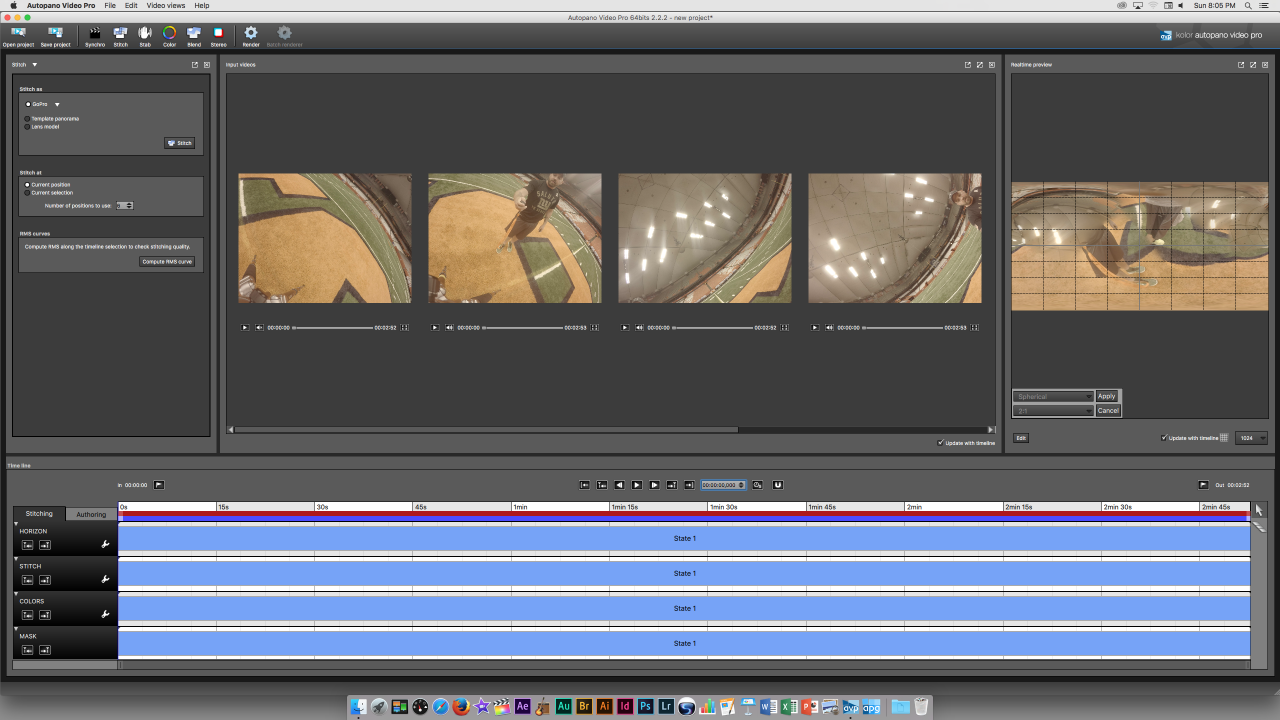Viewport: 1280px width, 720px height.
Task: Play the timeline with center play button
Action: [x=637, y=485]
